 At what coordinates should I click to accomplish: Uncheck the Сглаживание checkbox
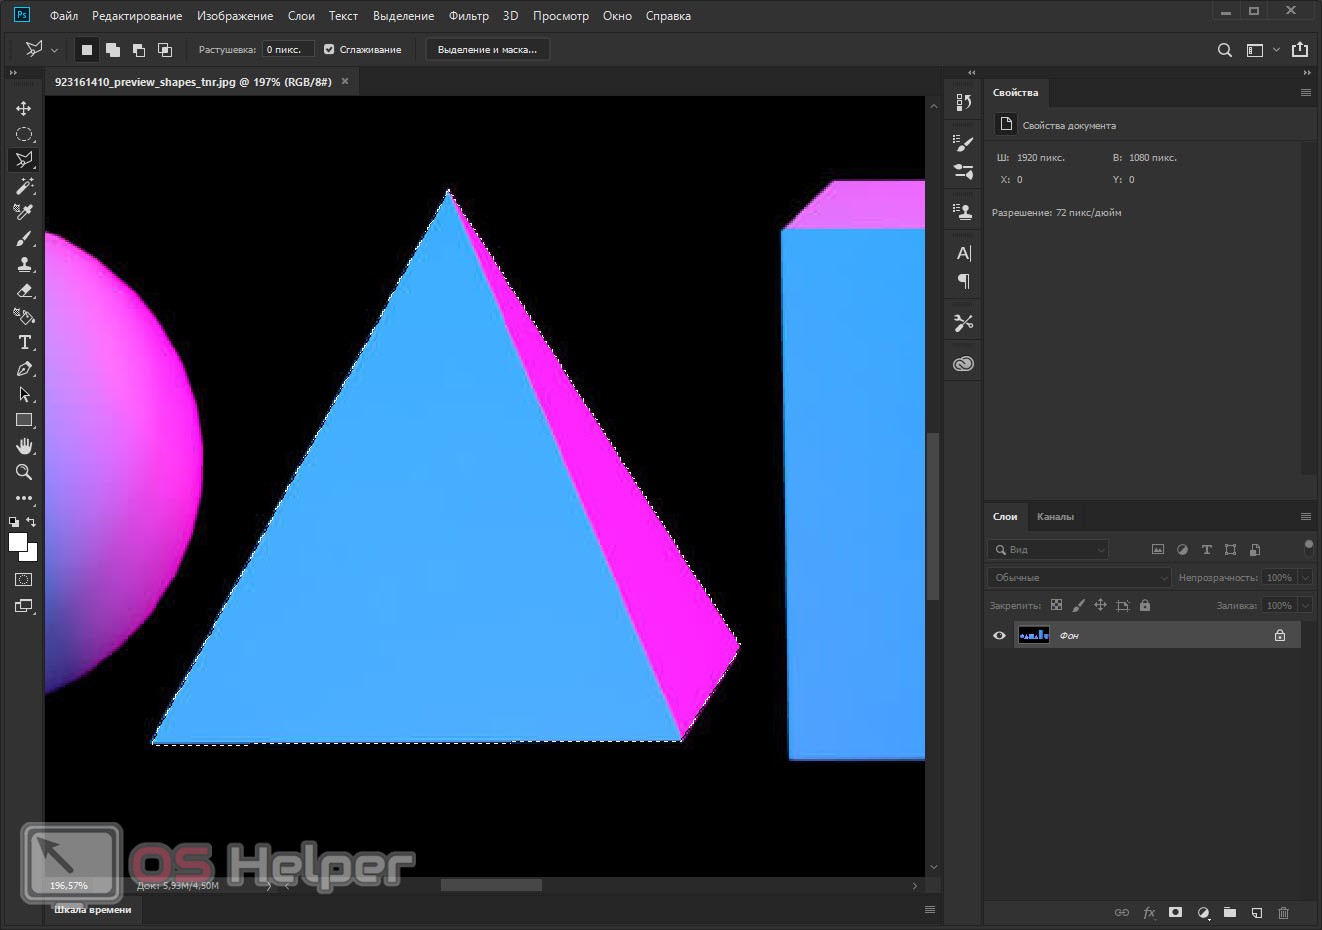click(x=329, y=49)
